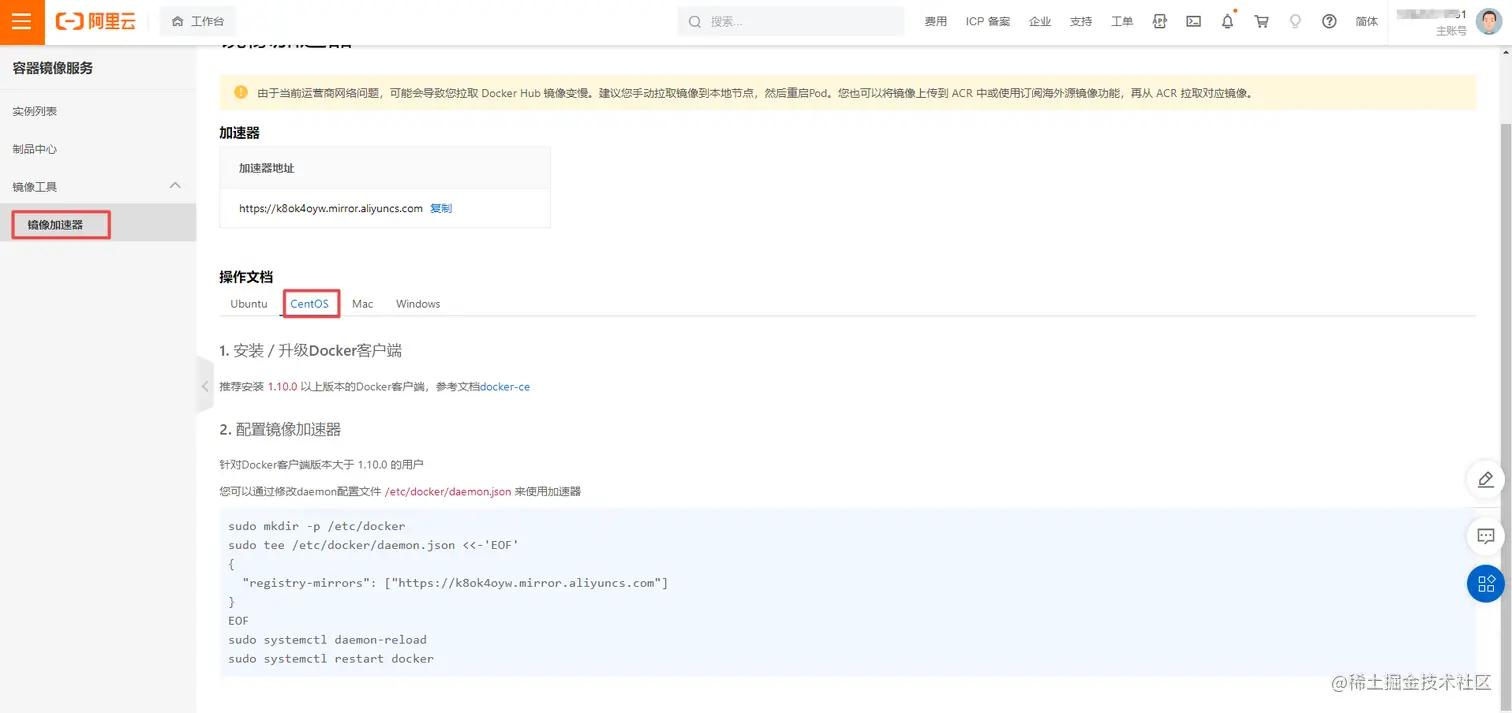The width and height of the screenshot is (1512, 713).
Task: Switch to the Ubuntu tab
Action: tap(249, 304)
